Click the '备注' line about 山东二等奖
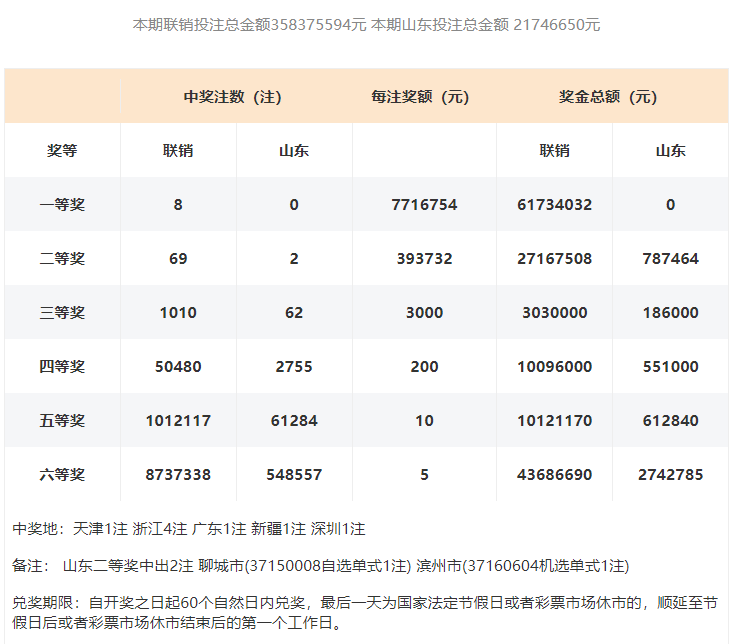The width and height of the screenshot is (733, 644). [x=321, y=565]
